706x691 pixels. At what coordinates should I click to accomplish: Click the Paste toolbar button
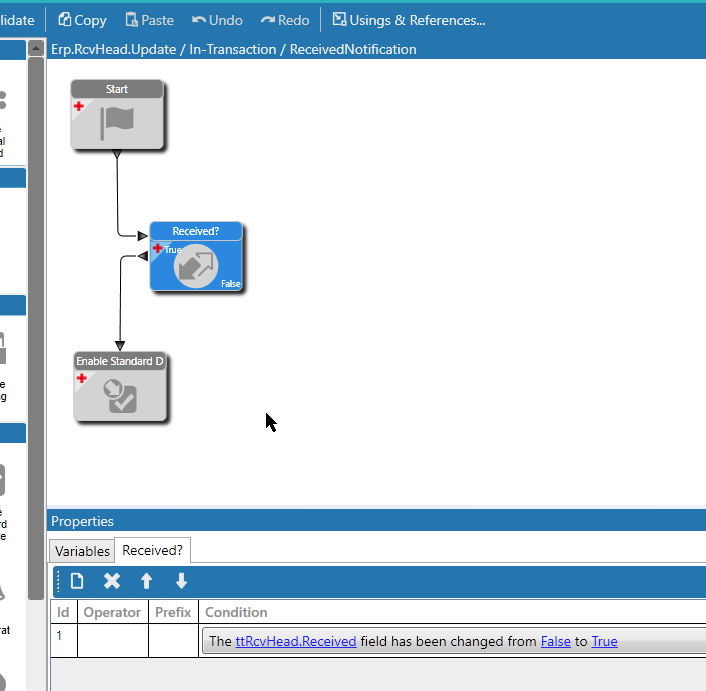(x=149, y=20)
